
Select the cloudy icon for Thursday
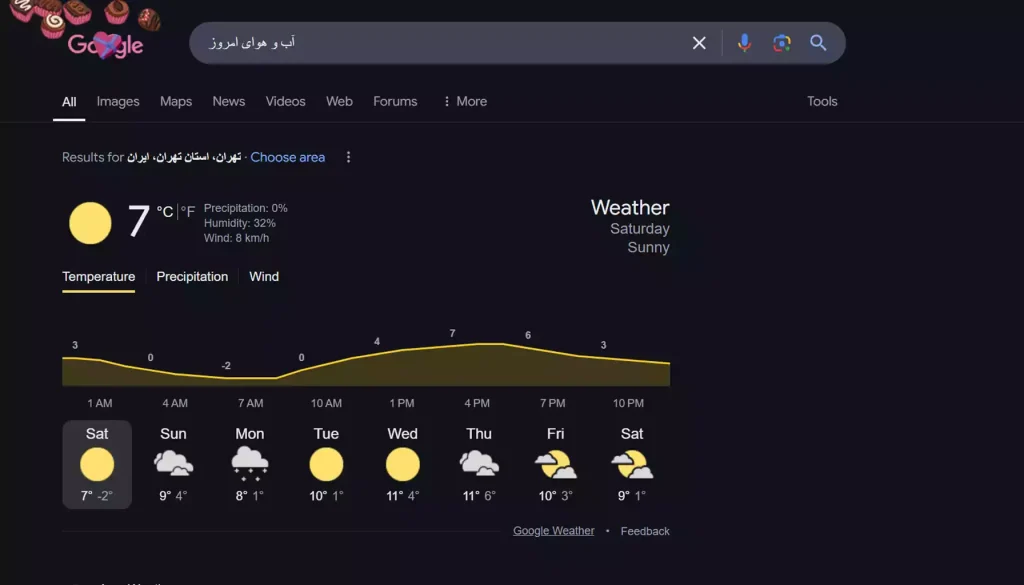[x=479, y=463]
